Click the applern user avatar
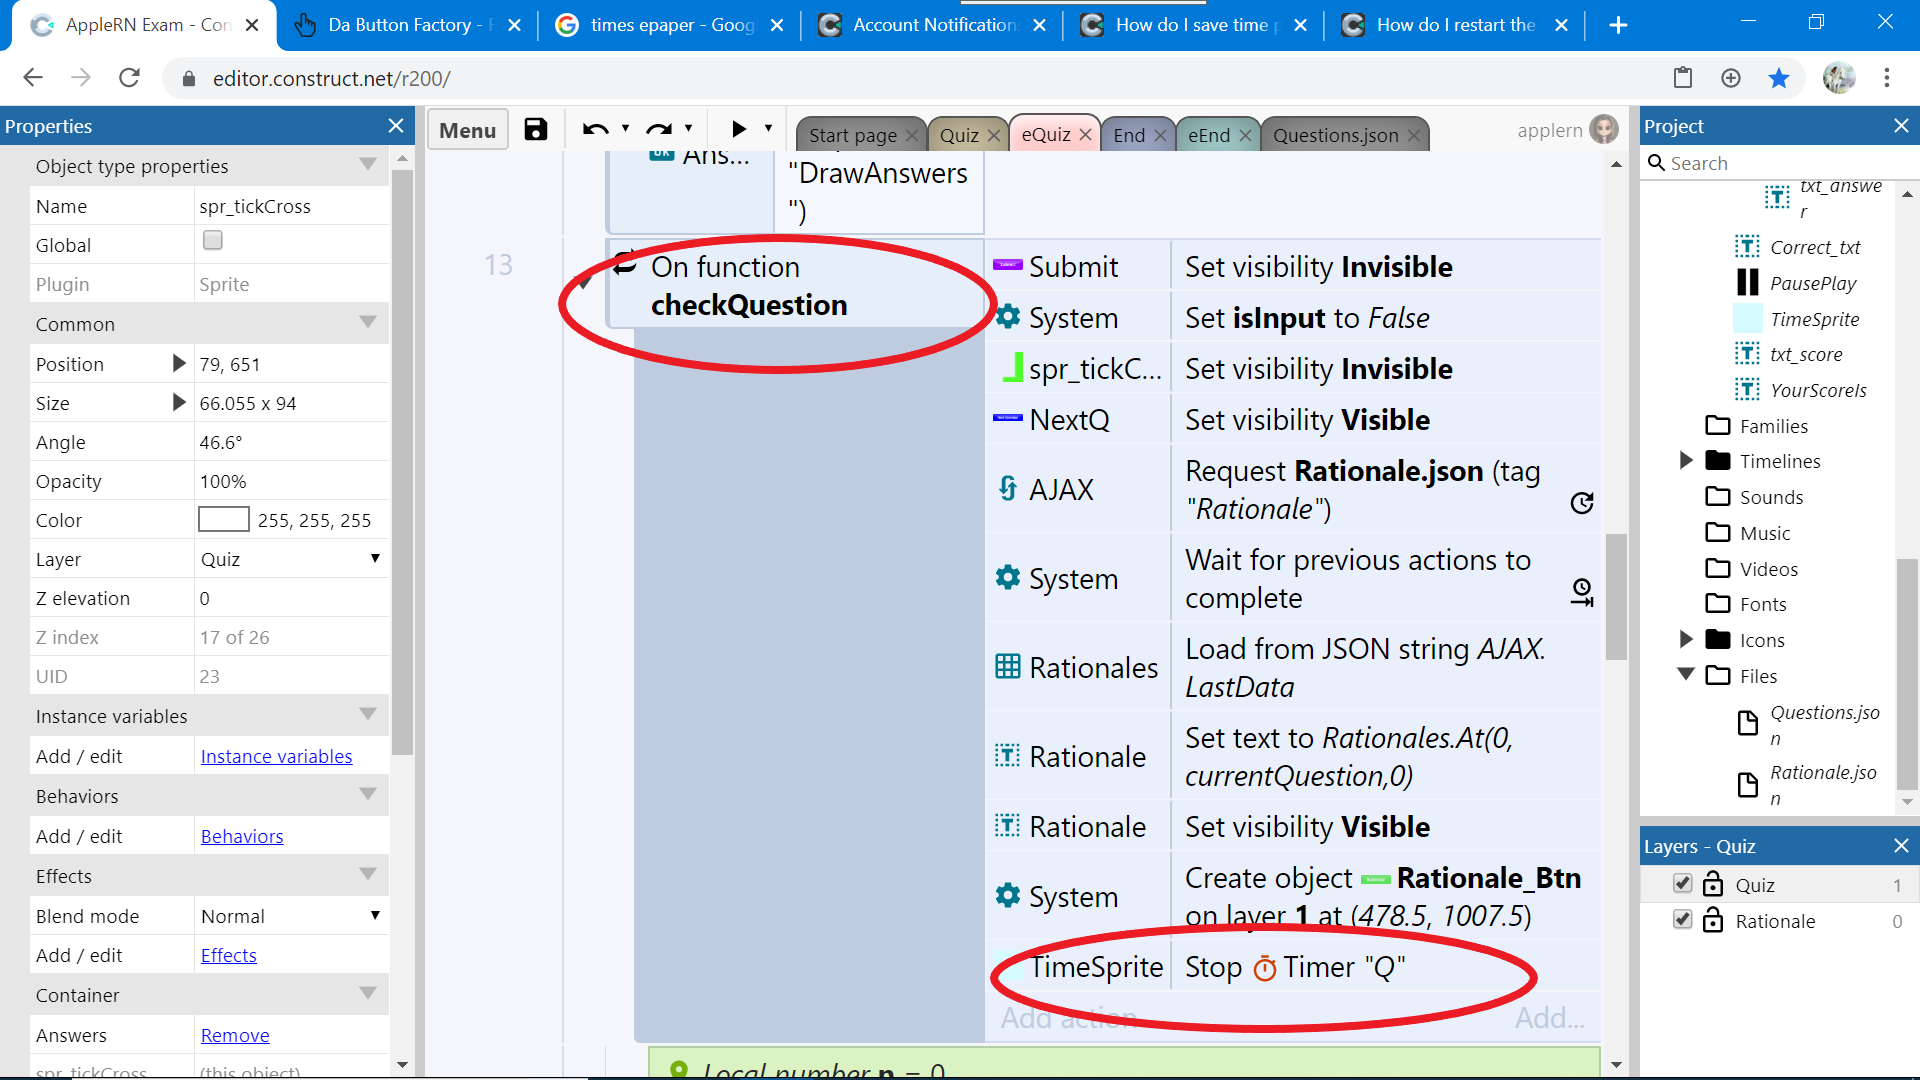Viewport: 1920px width, 1080px height. 1604,130
